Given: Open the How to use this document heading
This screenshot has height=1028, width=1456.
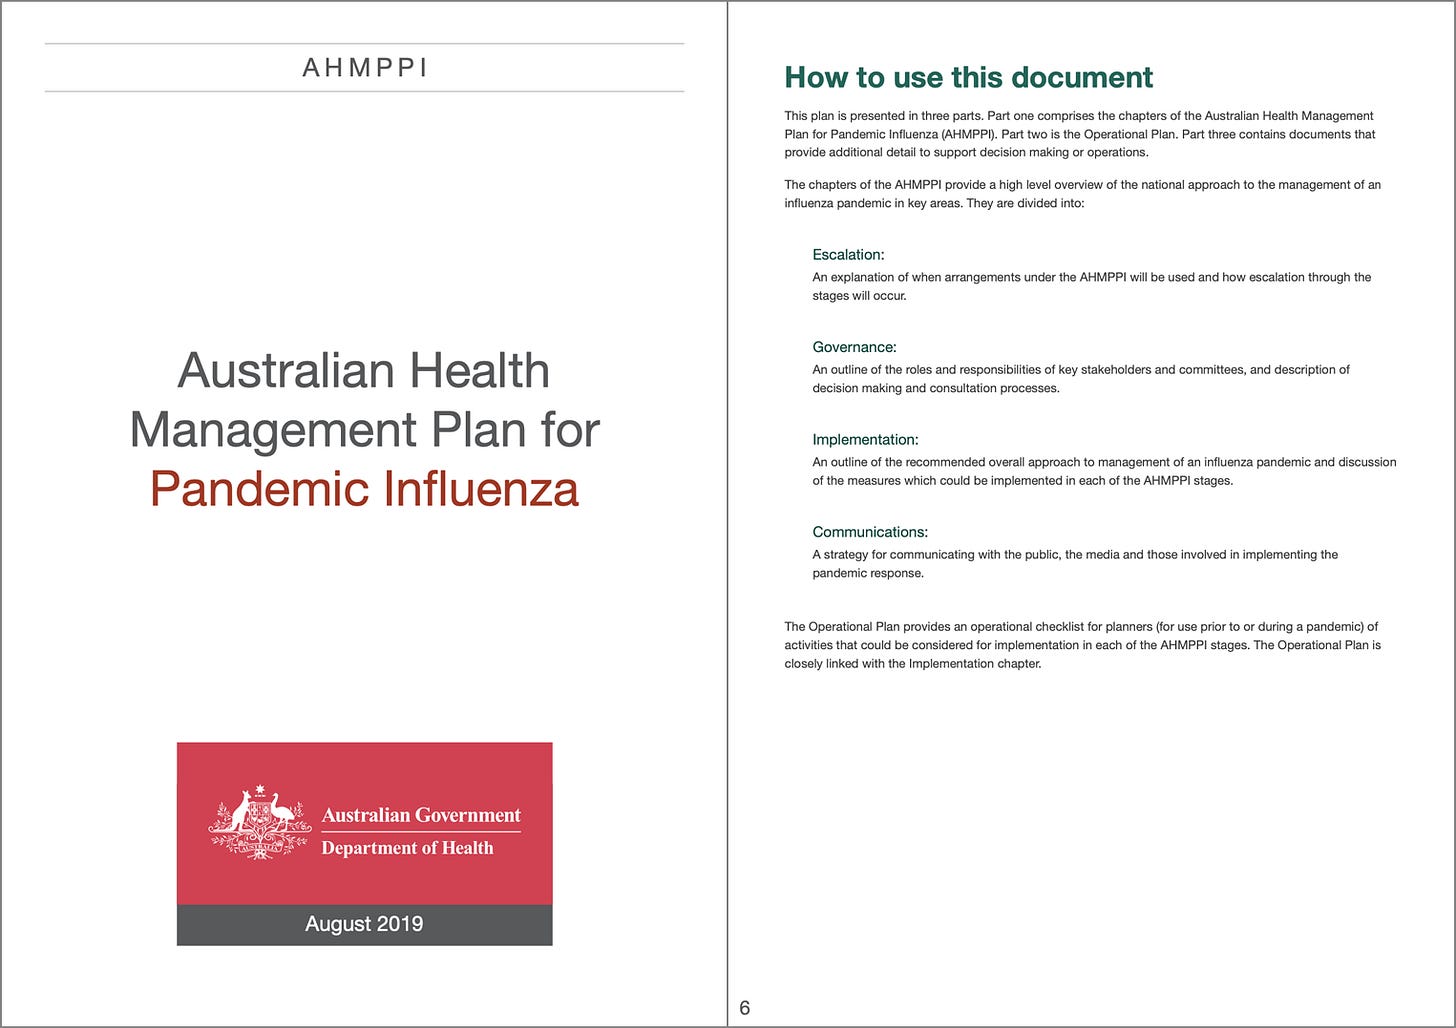Looking at the screenshot, I should (969, 77).
